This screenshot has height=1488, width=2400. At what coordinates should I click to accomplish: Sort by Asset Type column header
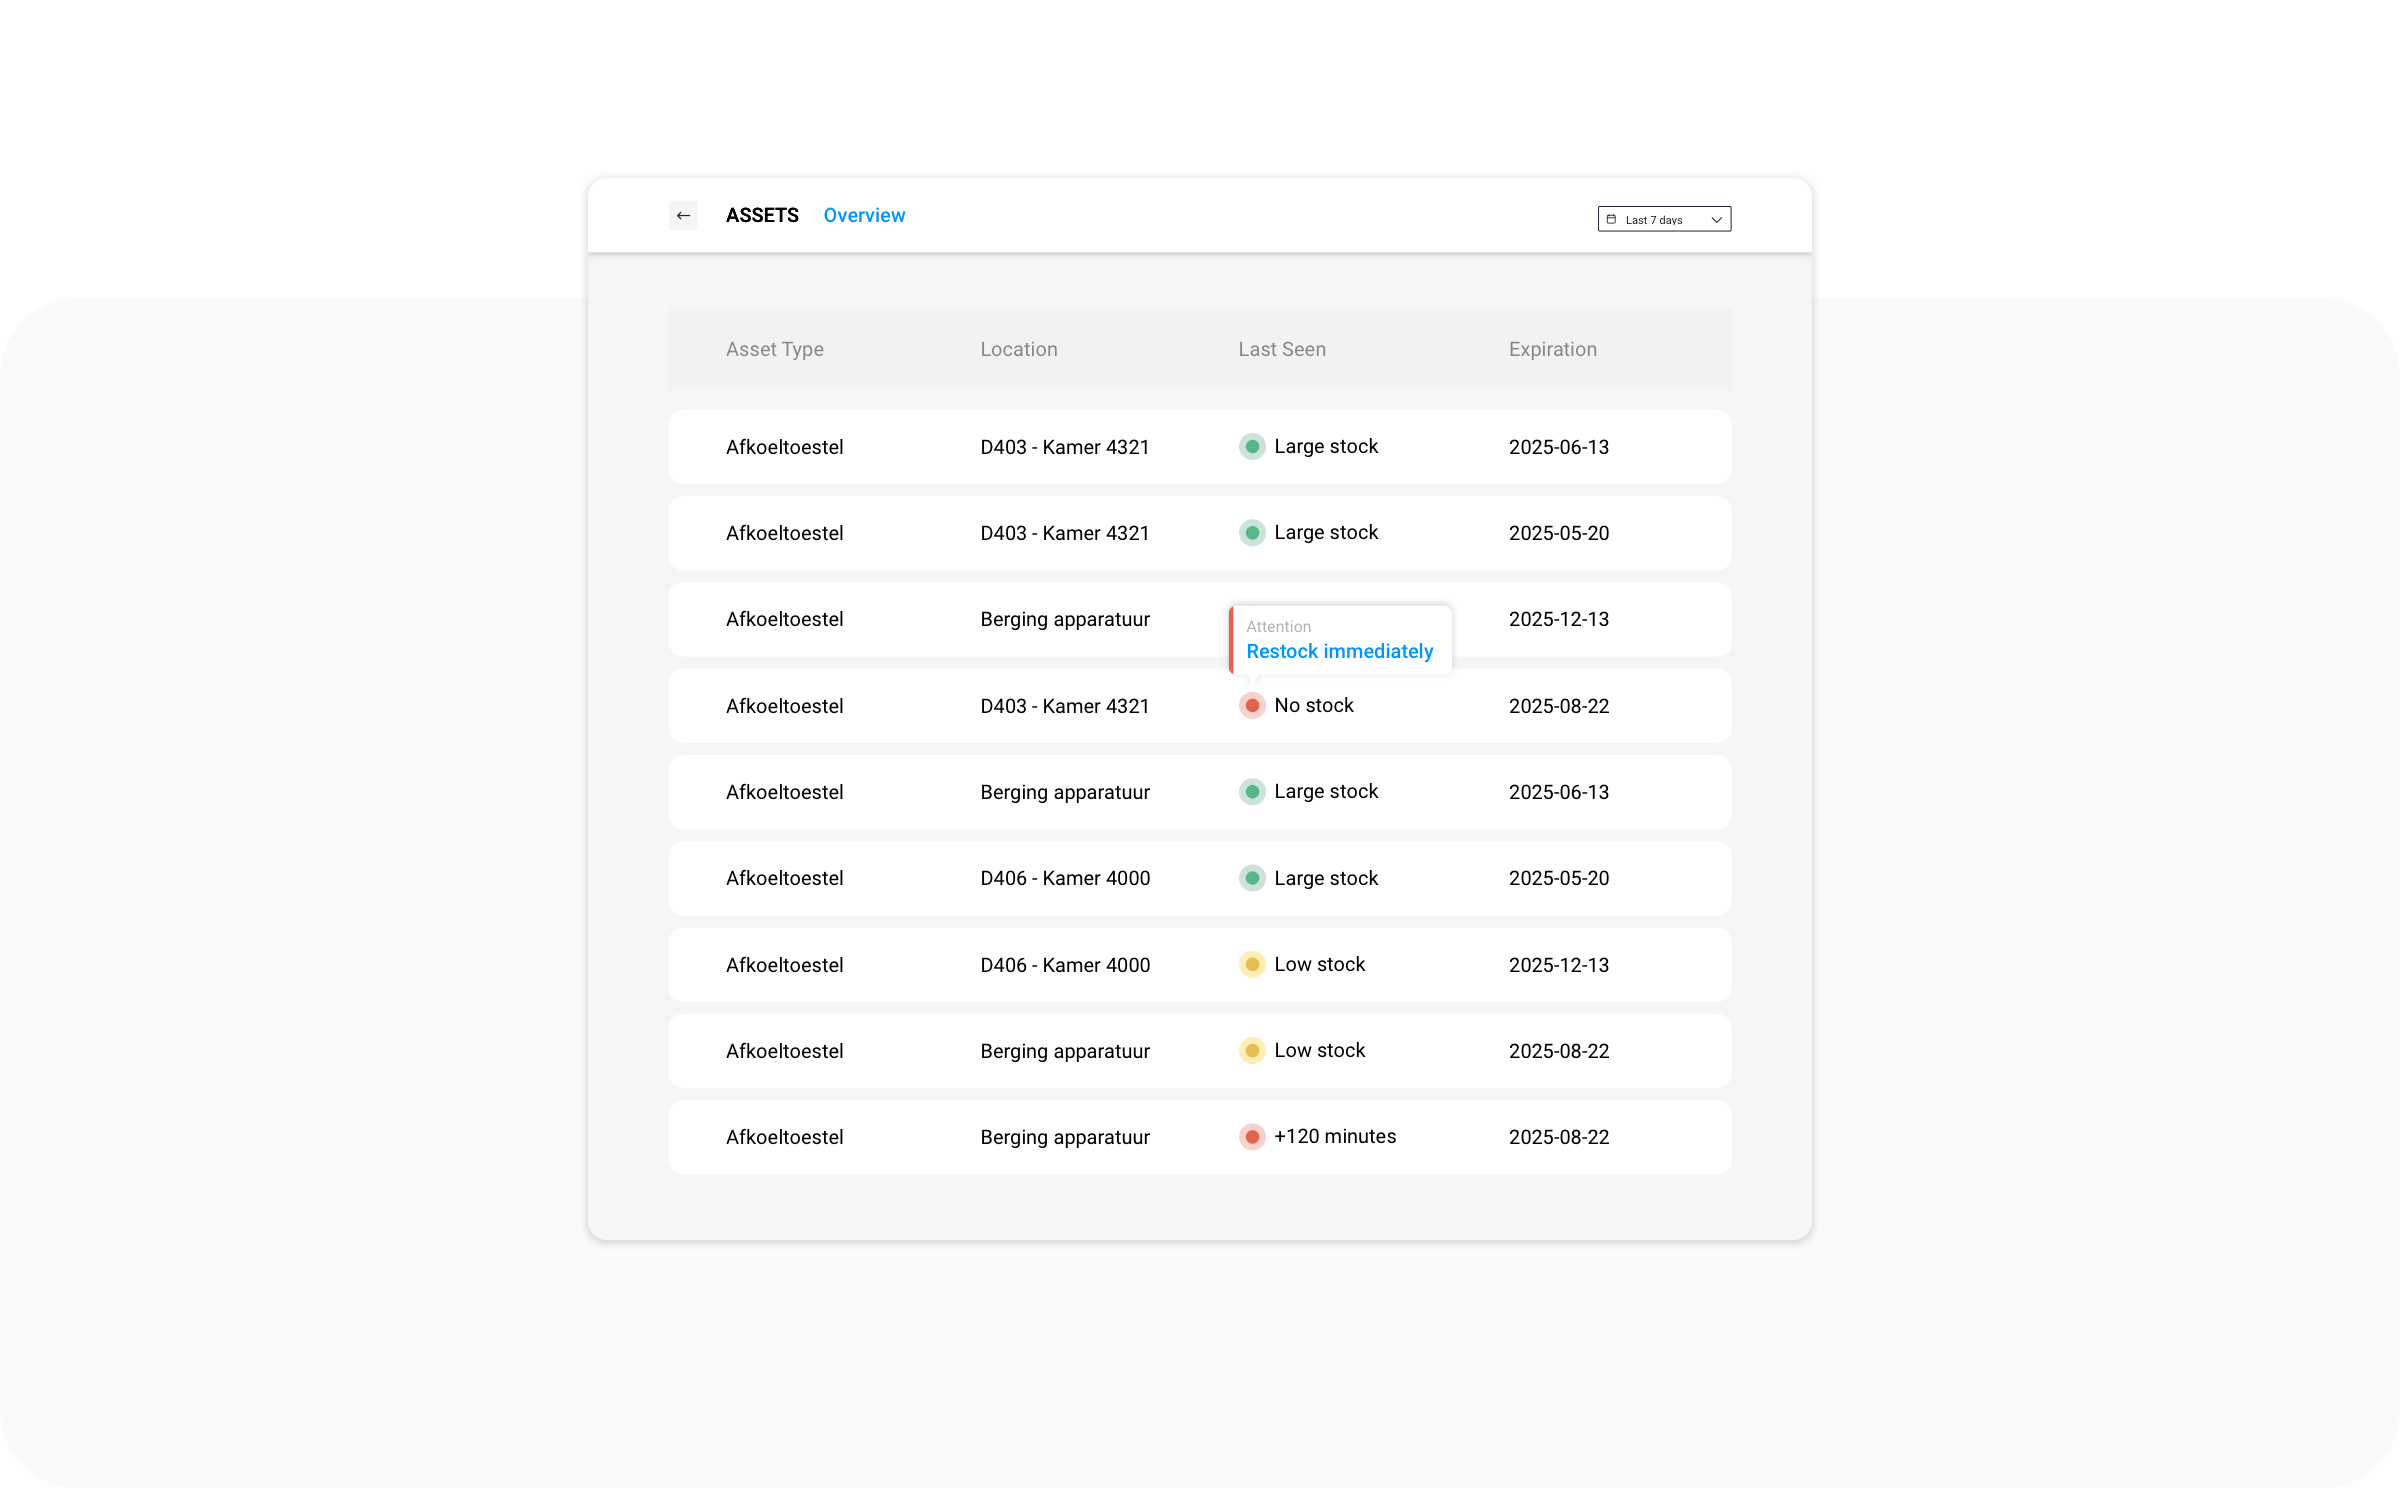pyautogui.click(x=775, y=349)
